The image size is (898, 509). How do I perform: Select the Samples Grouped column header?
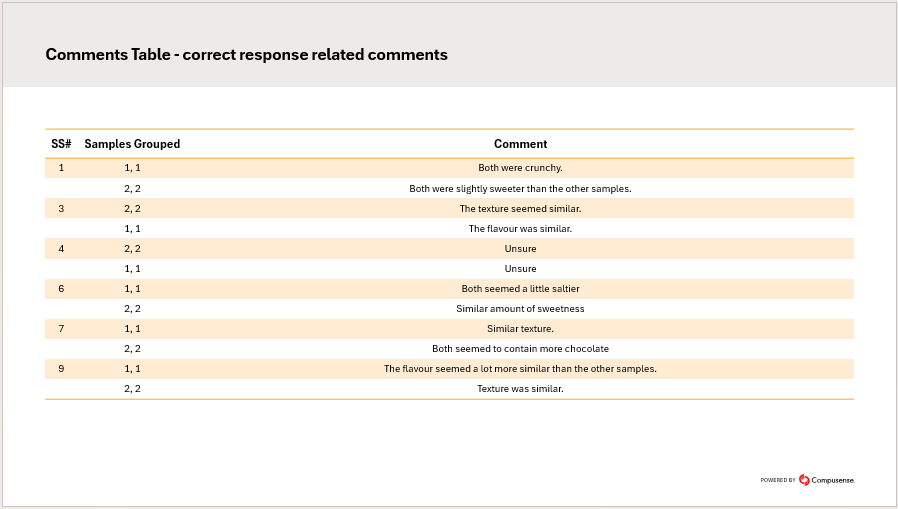[x=132, y=144]
